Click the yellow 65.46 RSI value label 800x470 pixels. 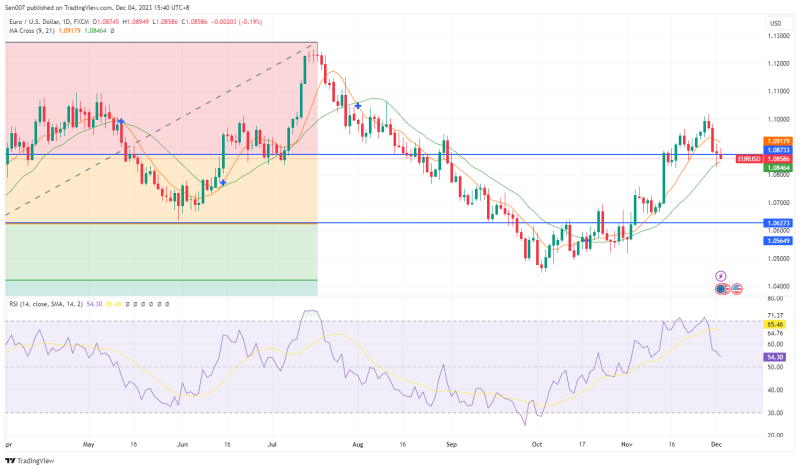pos(774,324)
